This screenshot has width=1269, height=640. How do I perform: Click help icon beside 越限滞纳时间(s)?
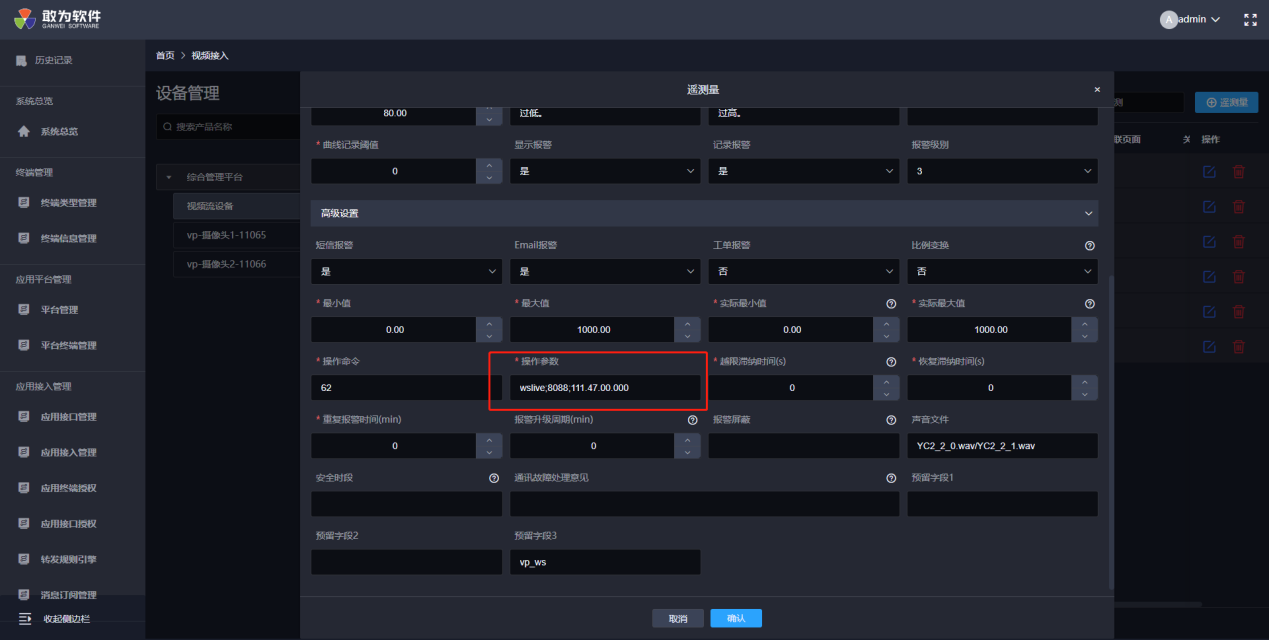coord(890,361)
